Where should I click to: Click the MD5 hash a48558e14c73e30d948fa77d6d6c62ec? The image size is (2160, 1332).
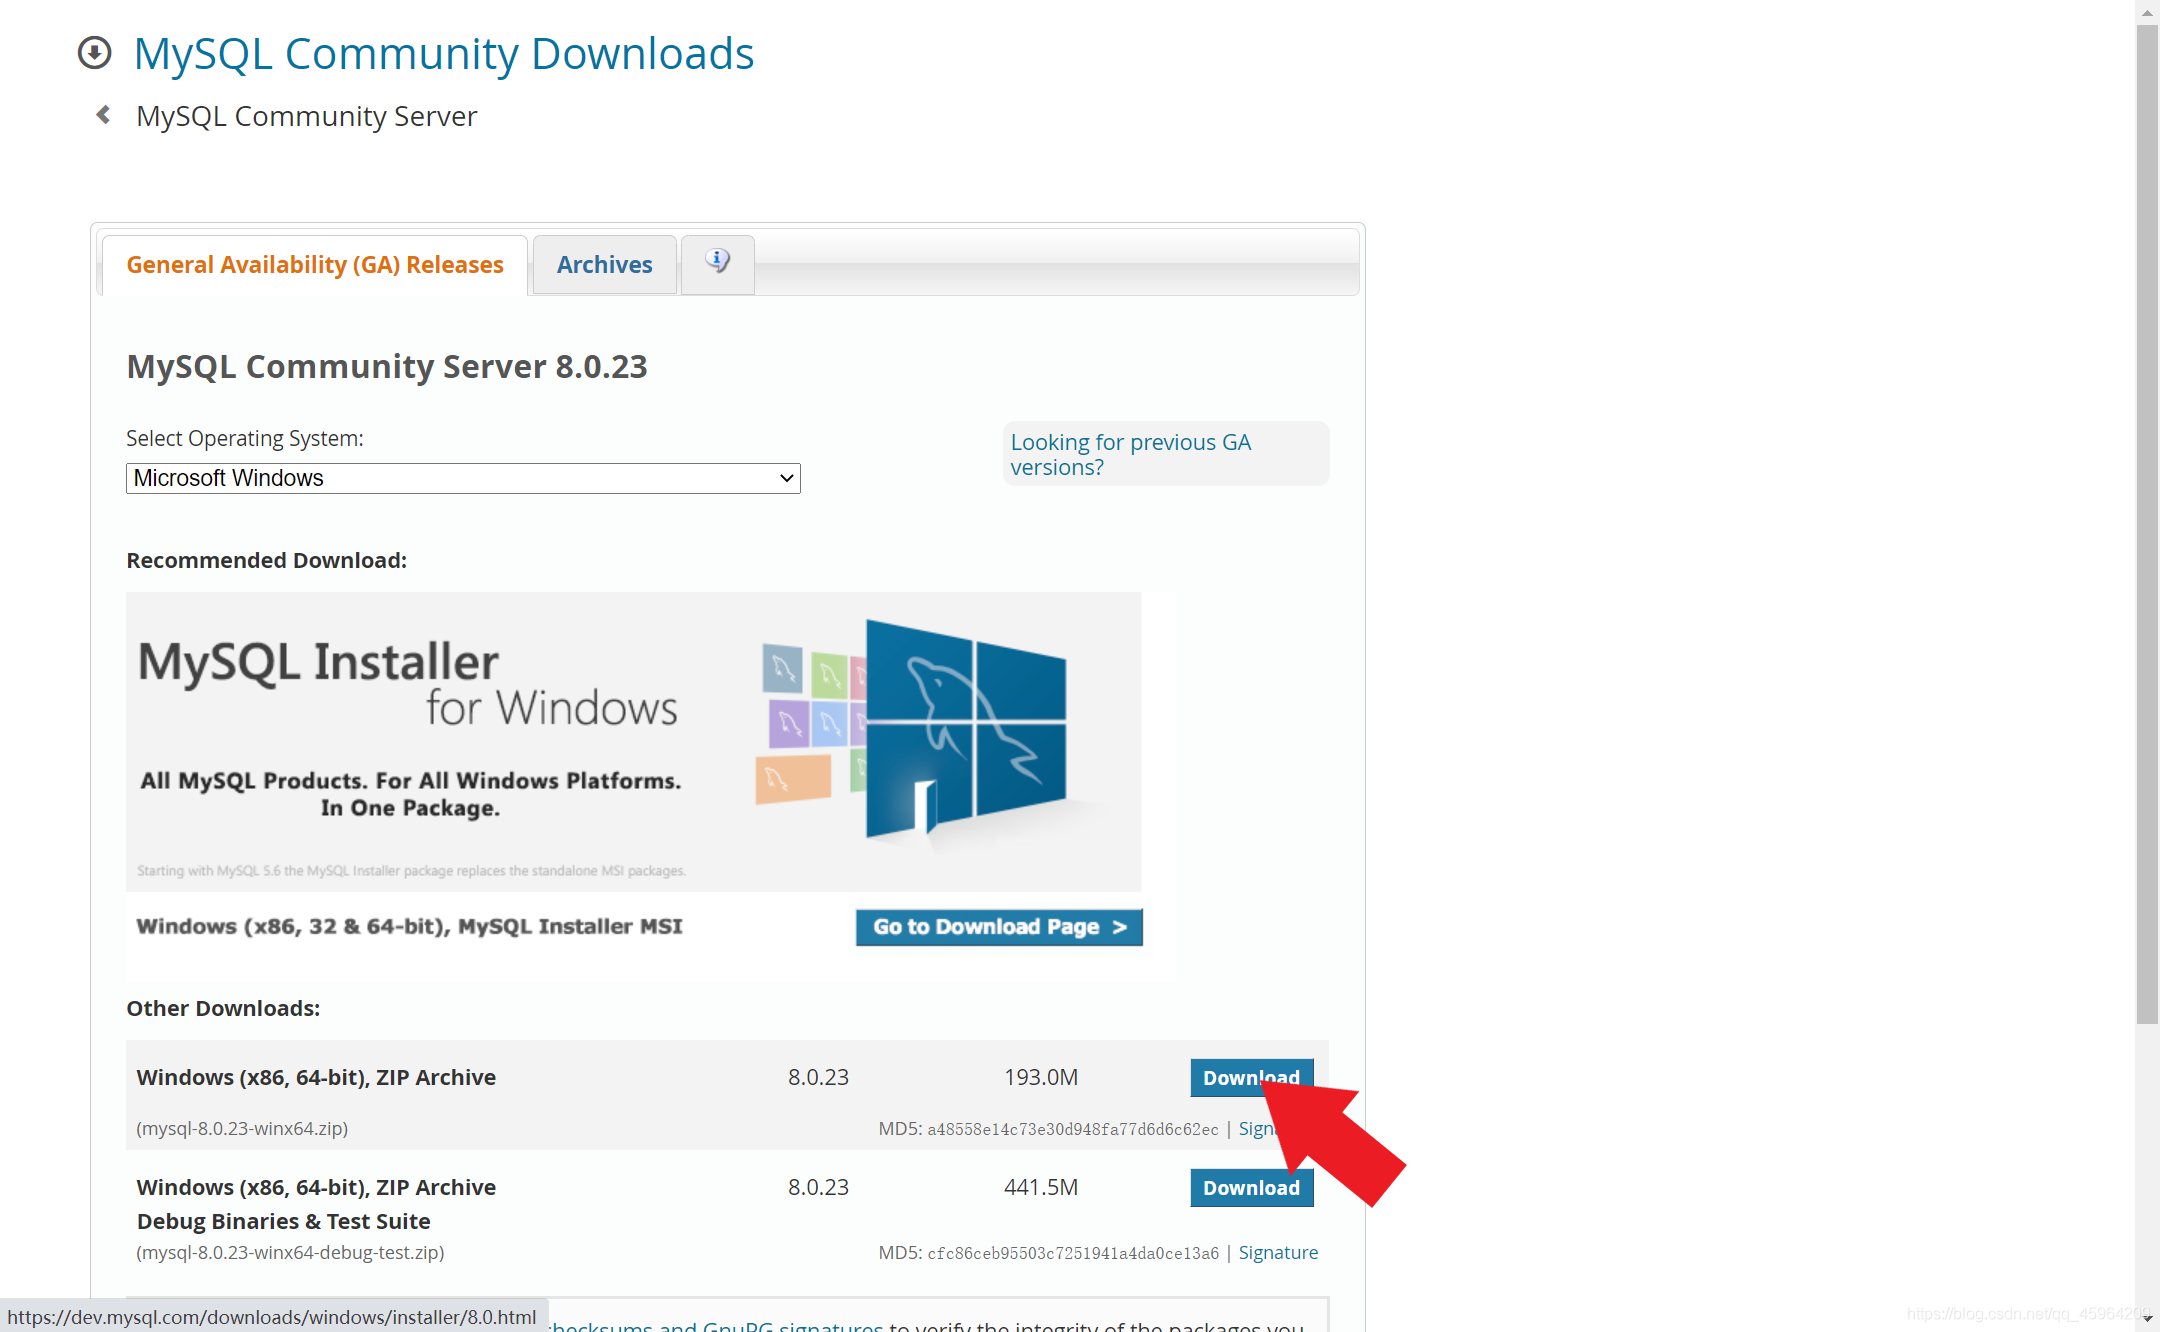(1073, 1129)
